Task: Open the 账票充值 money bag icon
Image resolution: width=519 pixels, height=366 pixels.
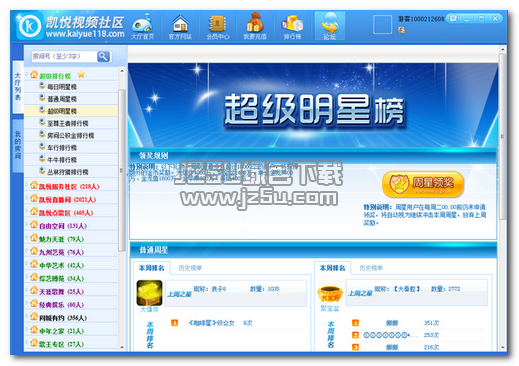Action: click(255, 26)
